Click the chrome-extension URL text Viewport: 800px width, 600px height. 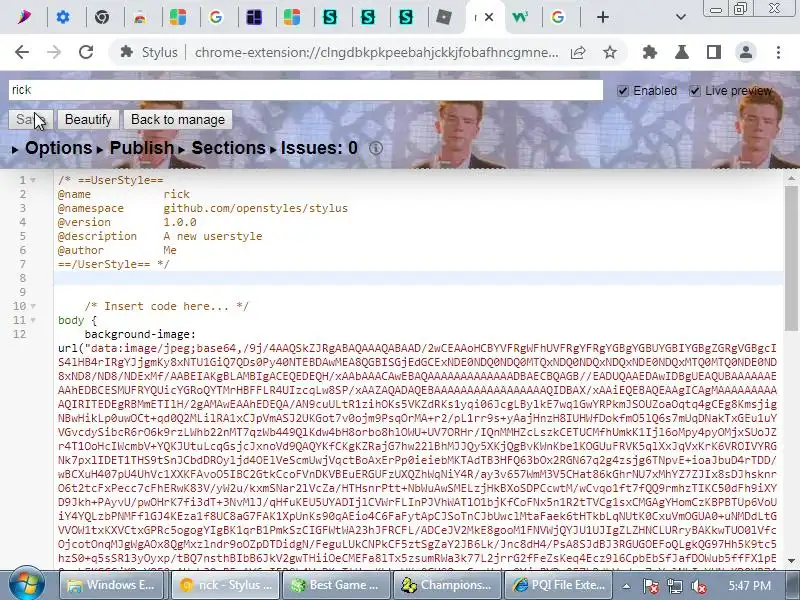pyautogui.click(x=377, y=52)
